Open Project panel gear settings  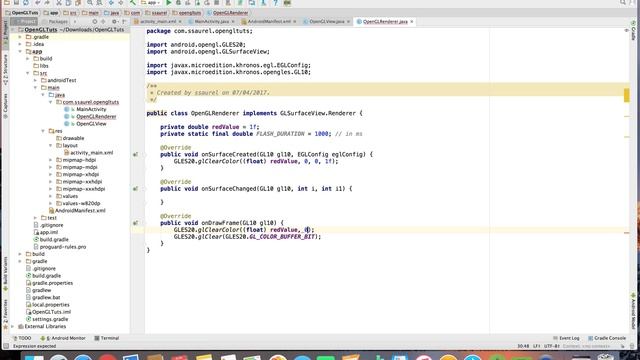click(115, 22)
